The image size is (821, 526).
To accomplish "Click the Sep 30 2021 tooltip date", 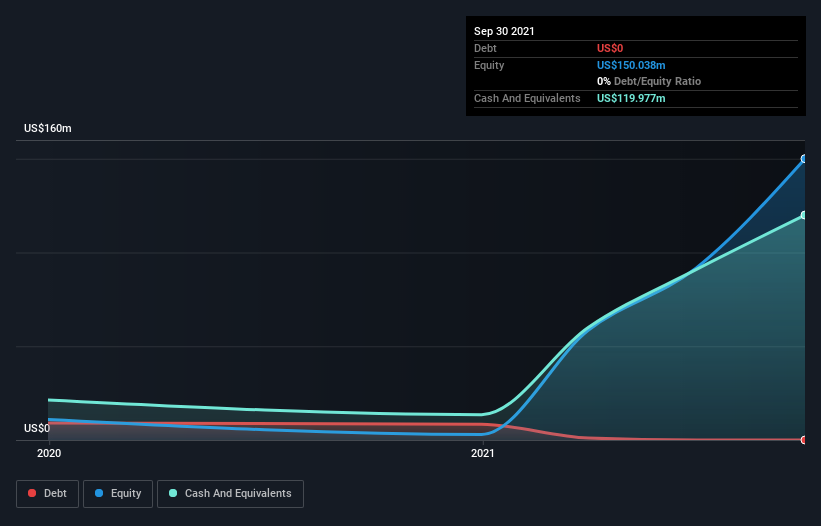I will [504, 31].
